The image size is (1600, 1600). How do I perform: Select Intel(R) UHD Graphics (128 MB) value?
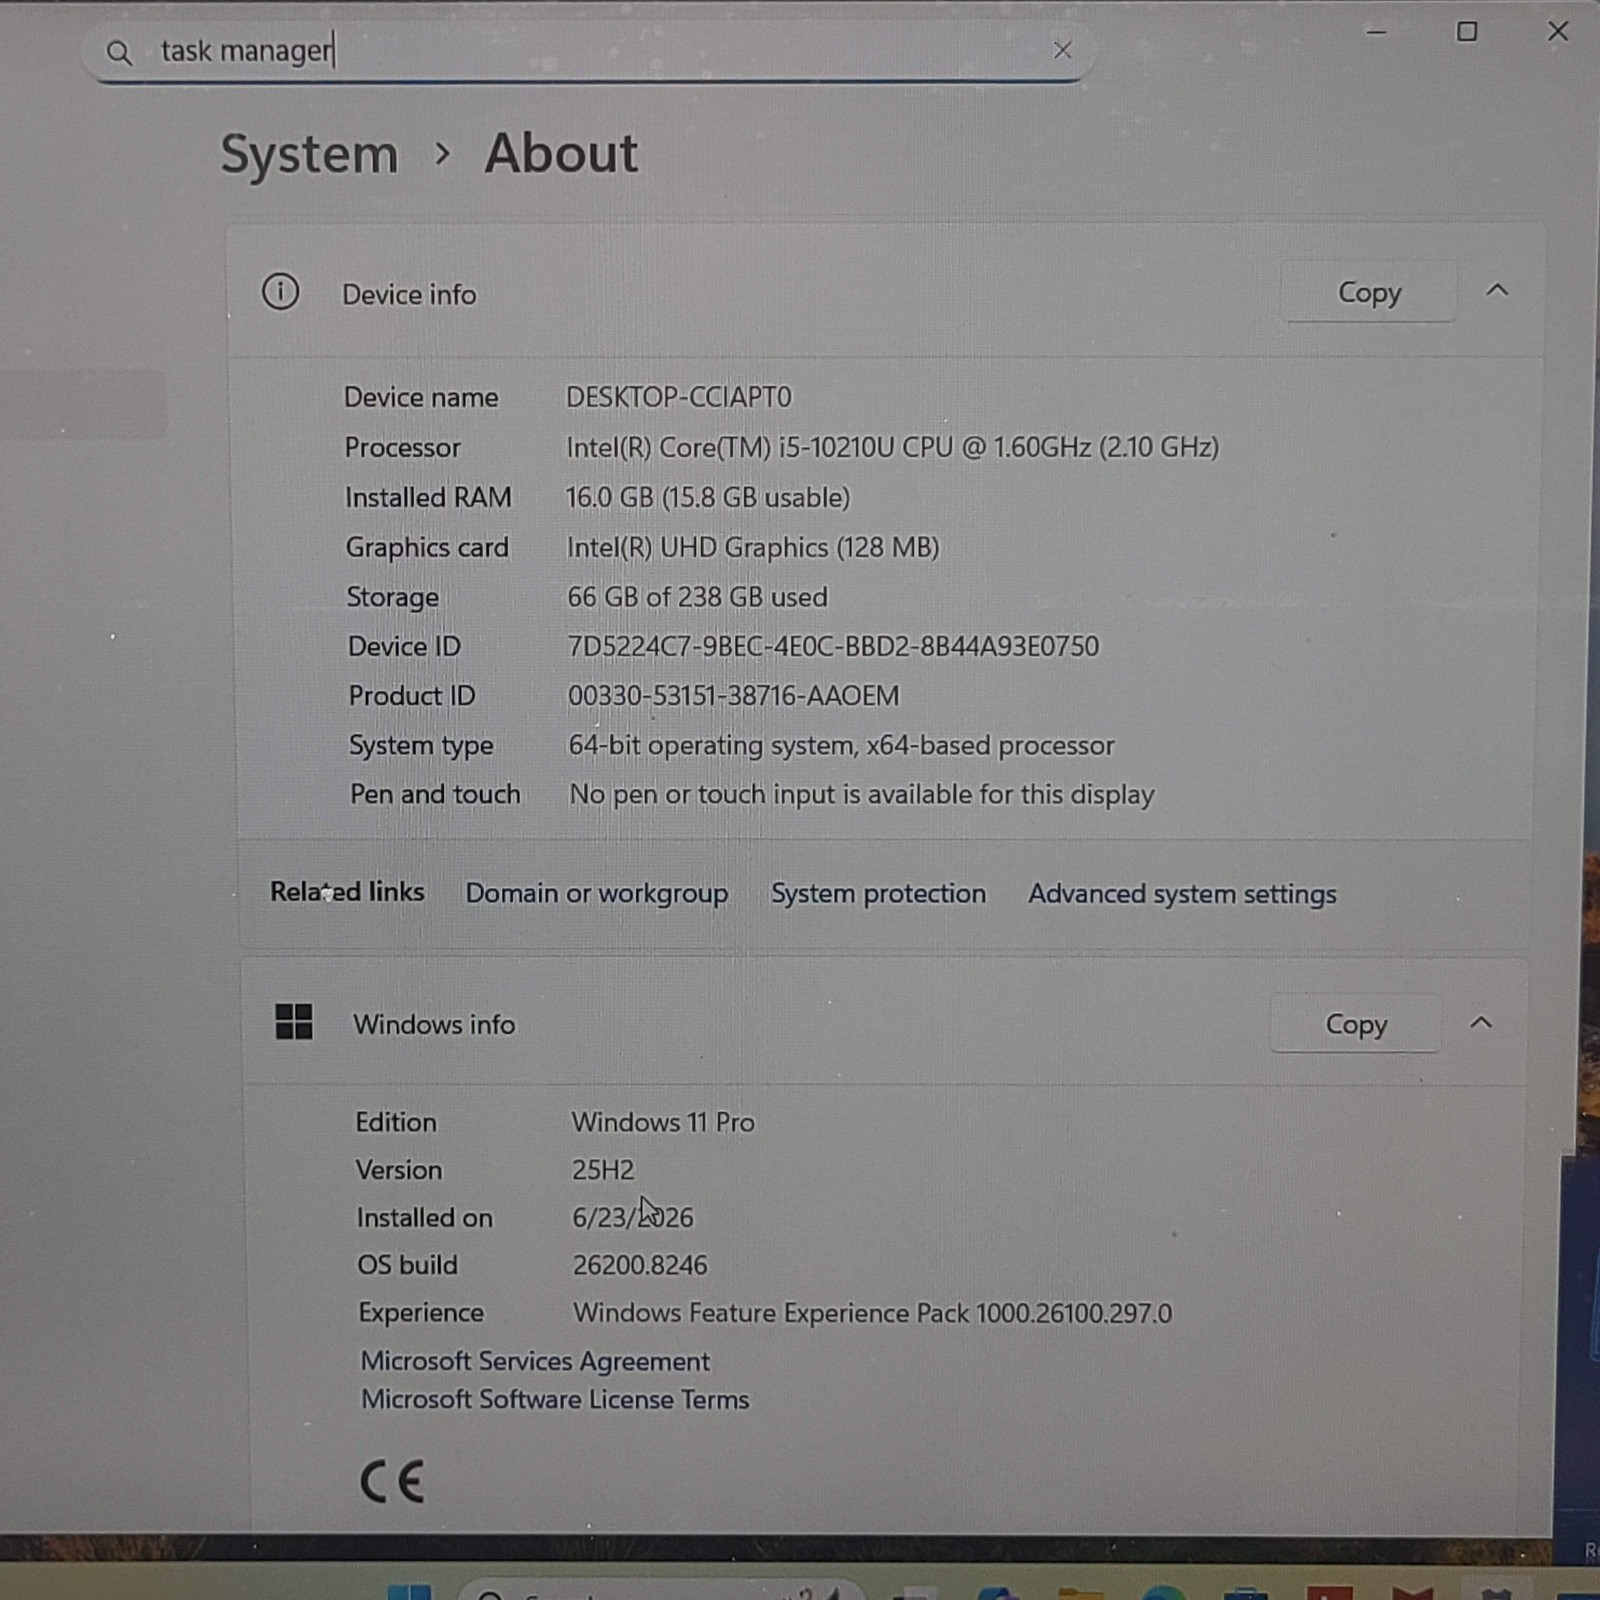(752, 547)
